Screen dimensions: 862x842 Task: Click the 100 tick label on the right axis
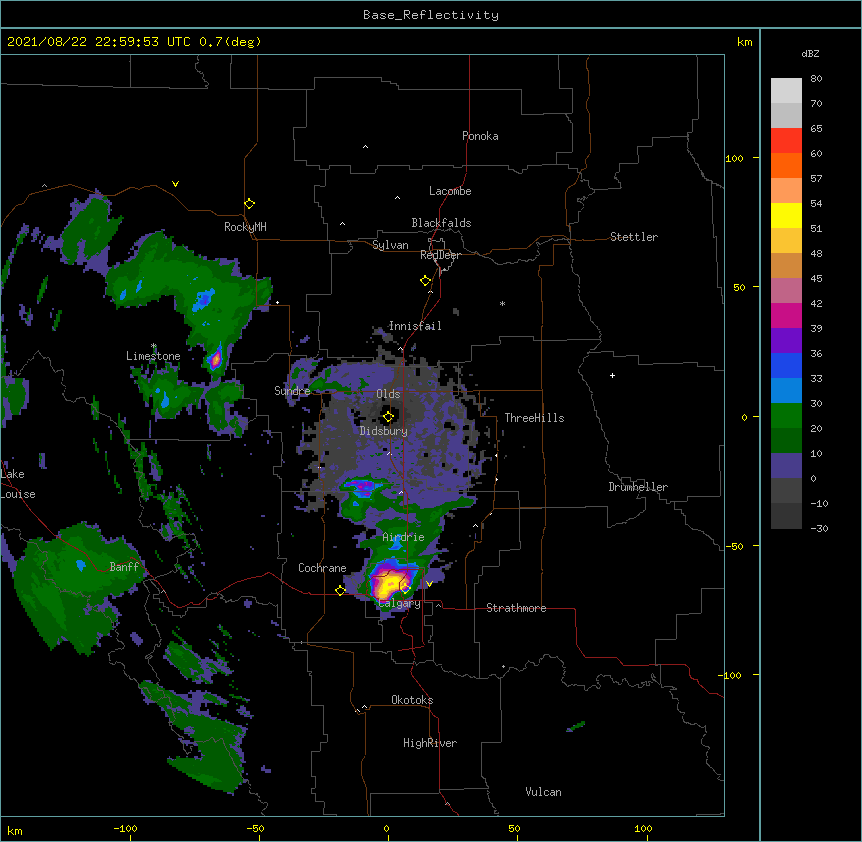734,158
